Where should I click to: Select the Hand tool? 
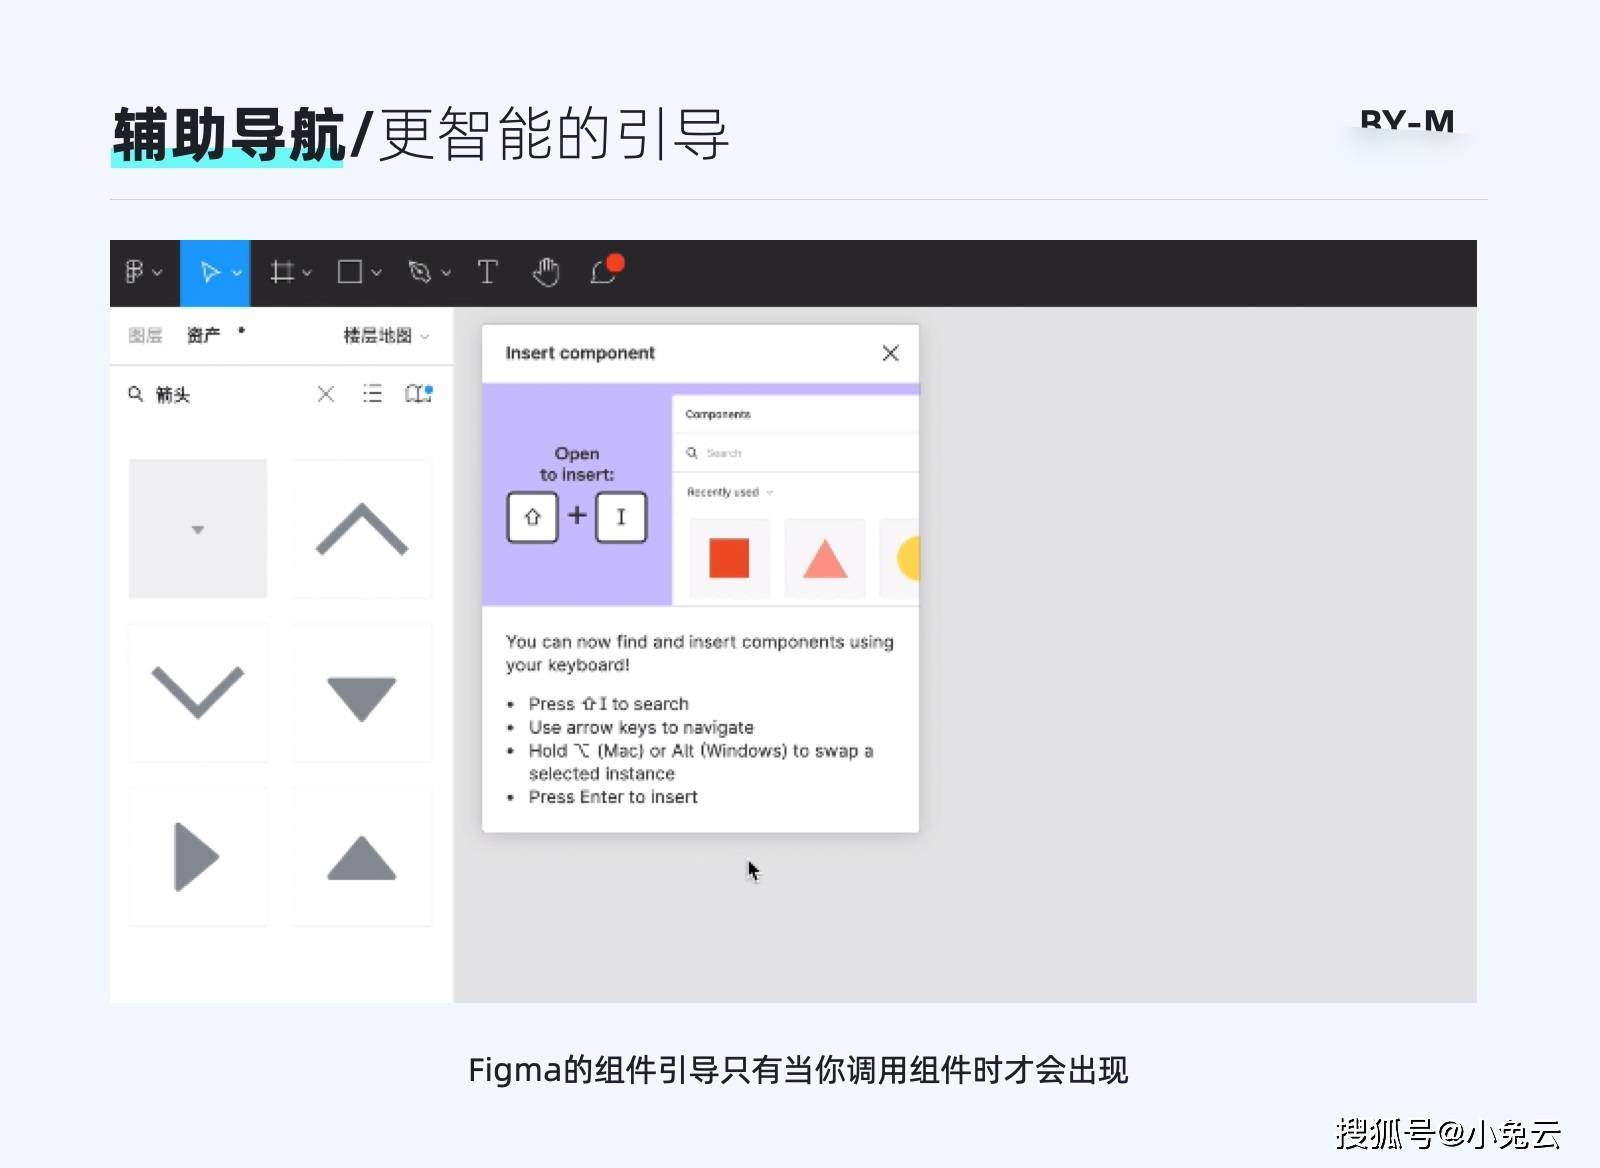click(546, 272)
